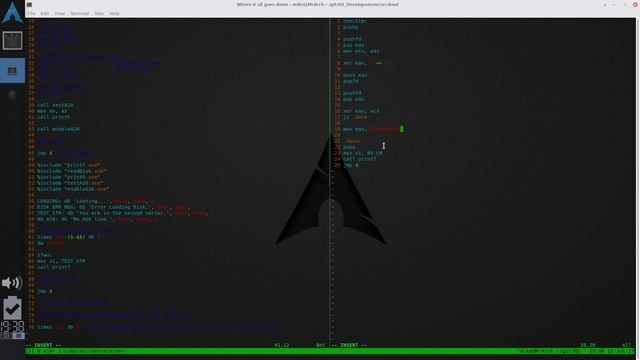Open the Tabs menu
This screenshot has width=640, height=360.
click(99, 13)
